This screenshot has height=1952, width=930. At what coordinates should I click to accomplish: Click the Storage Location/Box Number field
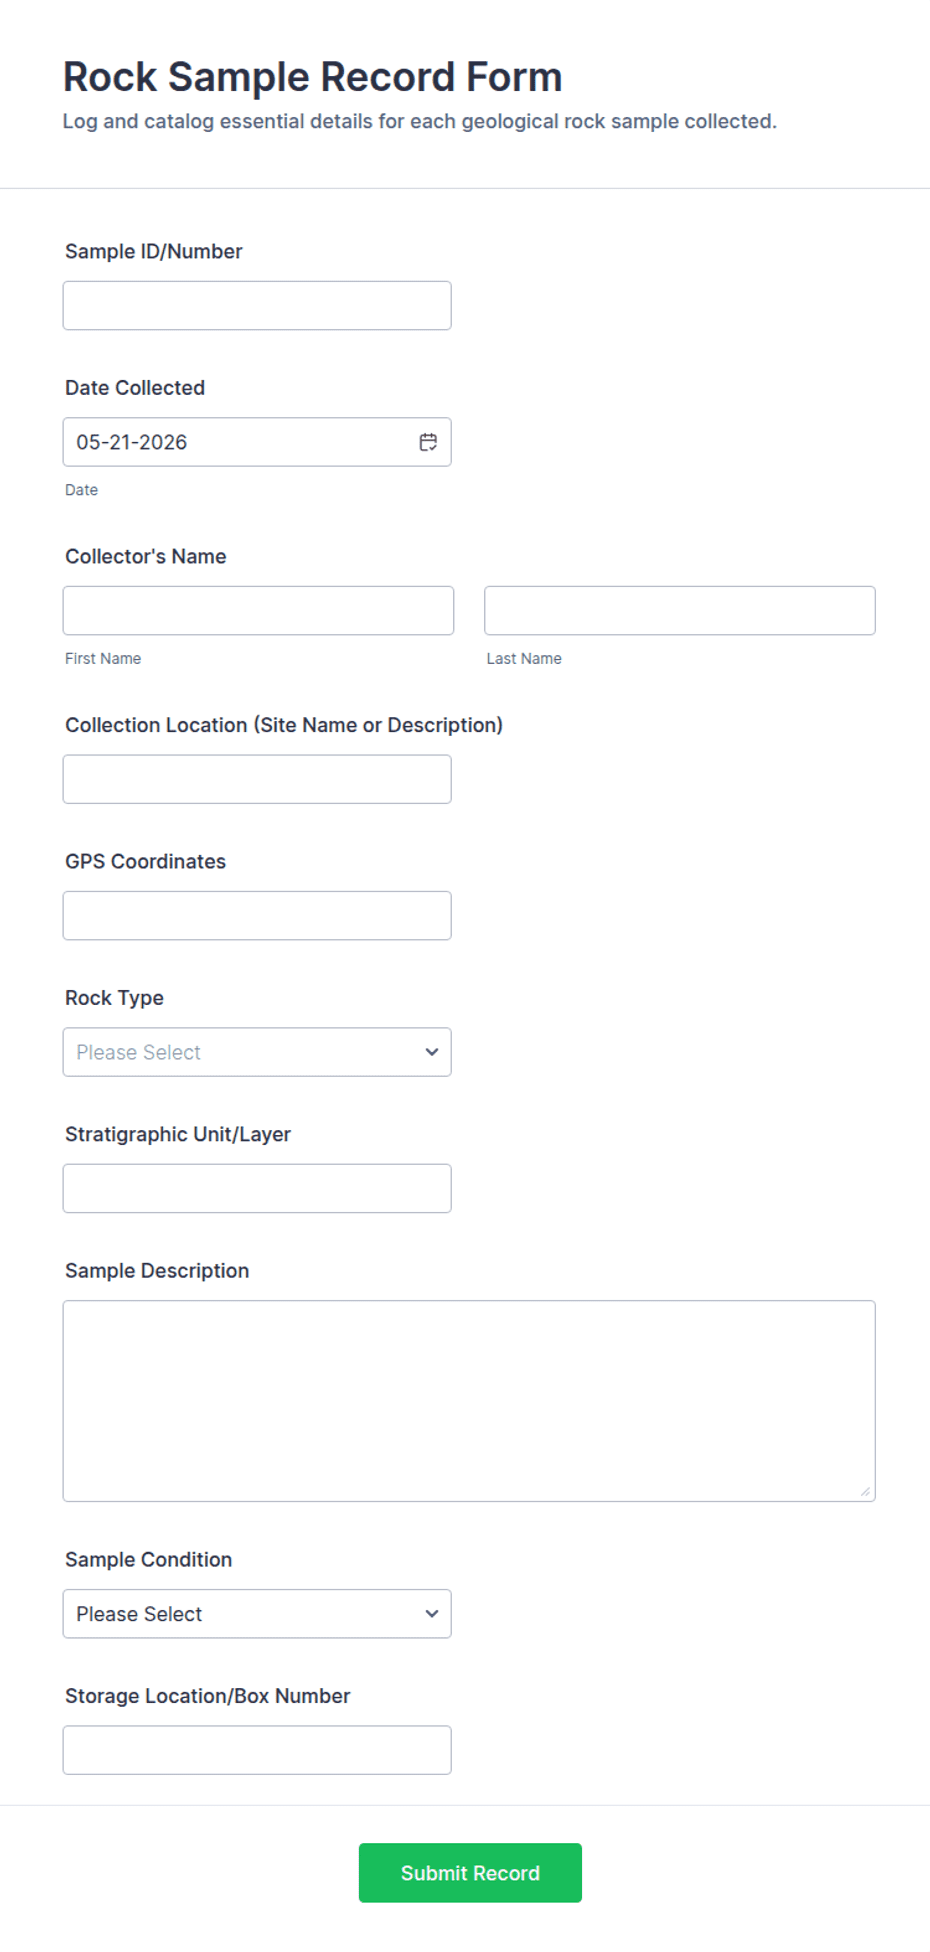[257, 1750]
